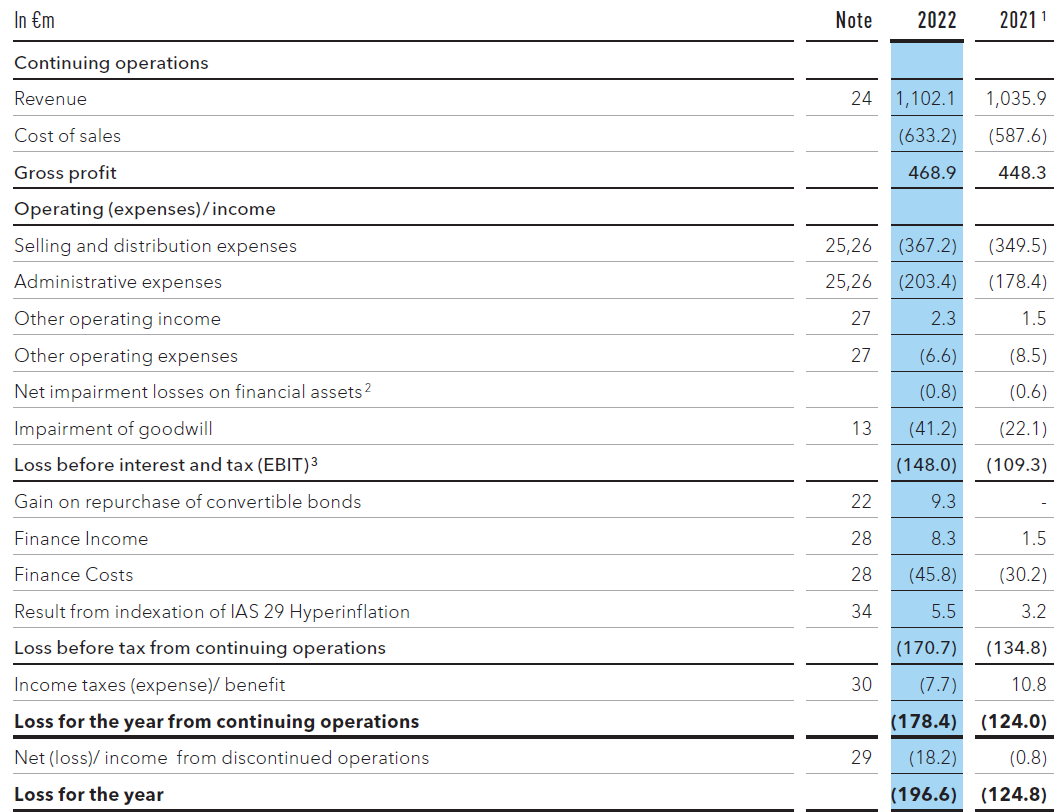Click 2022 Gross profit value 468.9
This screenshot has width=1056, height=812.
932,173
